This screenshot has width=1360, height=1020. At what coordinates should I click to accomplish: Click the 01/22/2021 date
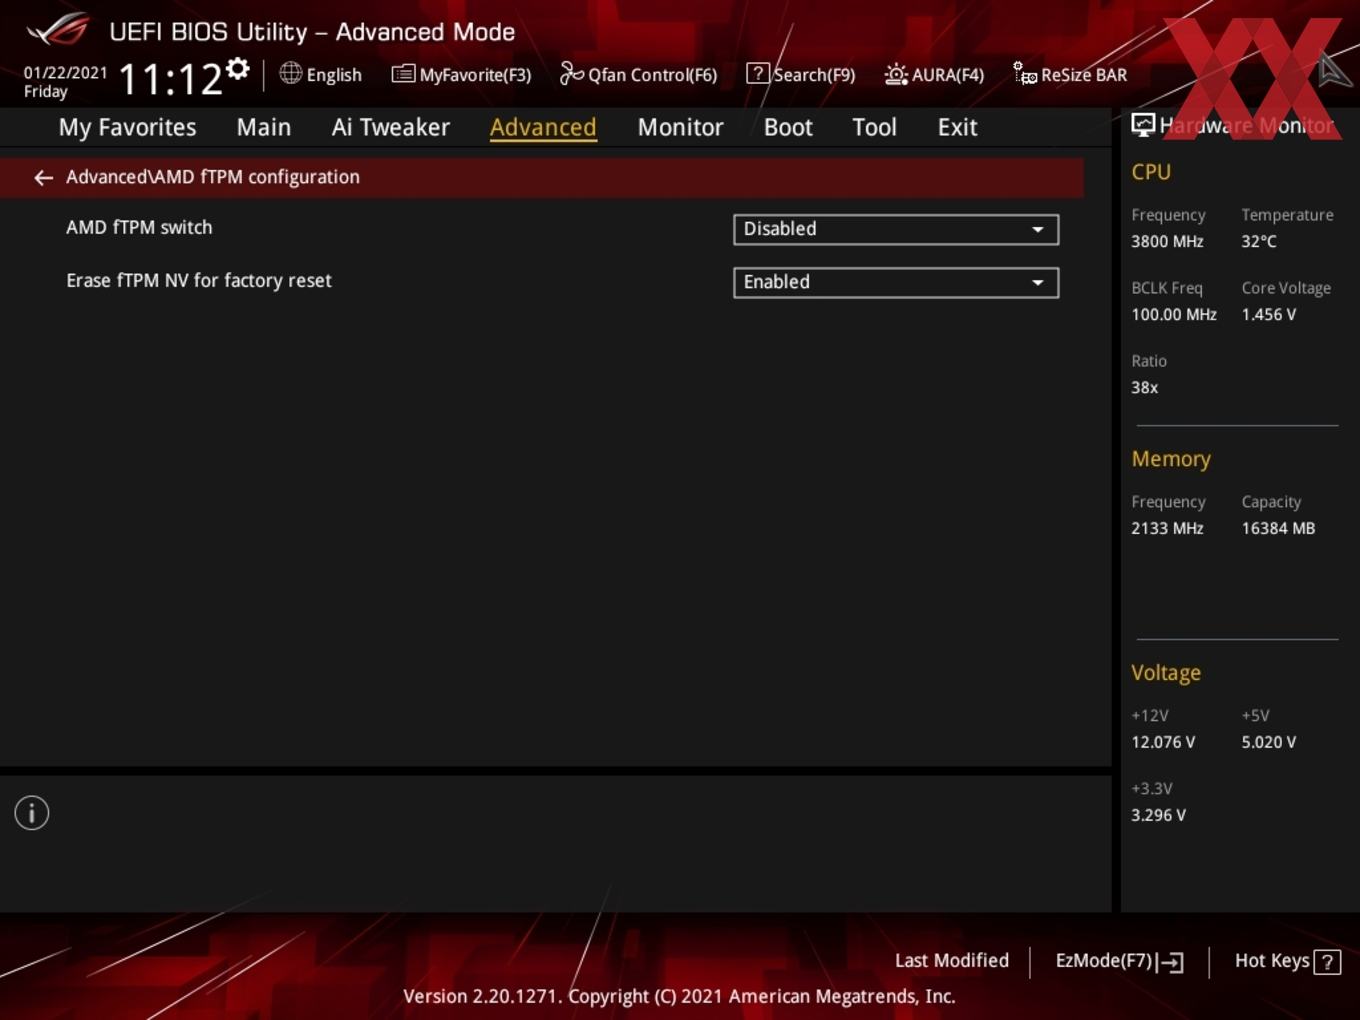65,72
